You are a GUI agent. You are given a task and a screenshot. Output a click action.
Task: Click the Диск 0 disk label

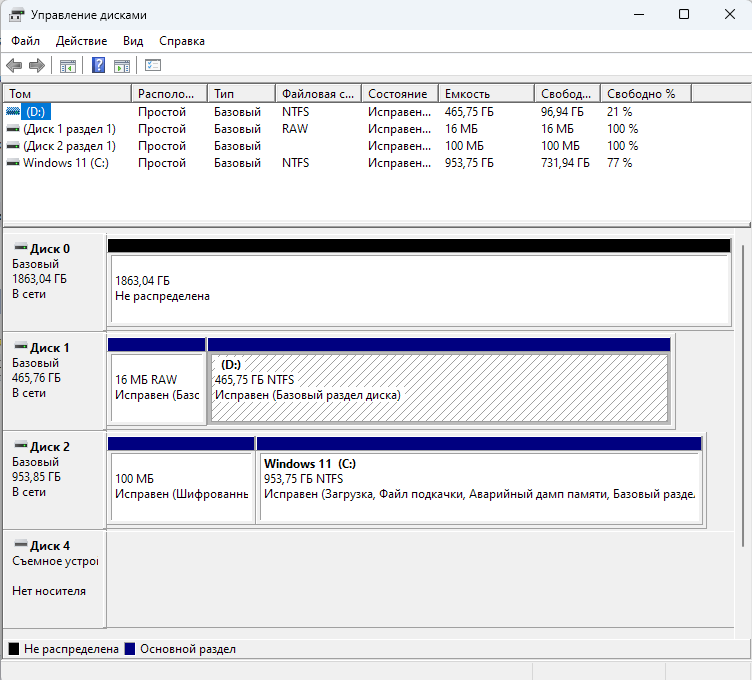(50, 249)
